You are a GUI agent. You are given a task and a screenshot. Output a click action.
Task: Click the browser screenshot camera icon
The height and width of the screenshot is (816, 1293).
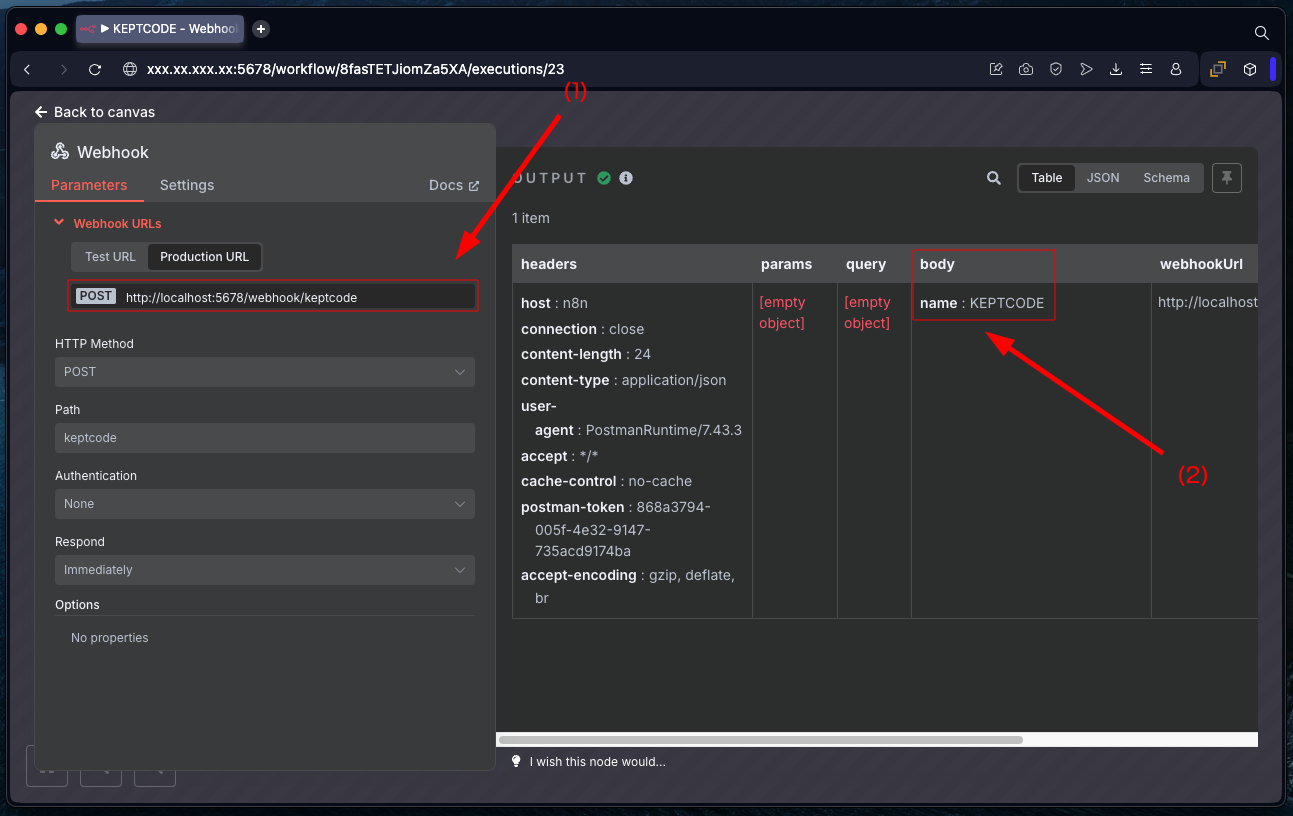pos(1026,69)
